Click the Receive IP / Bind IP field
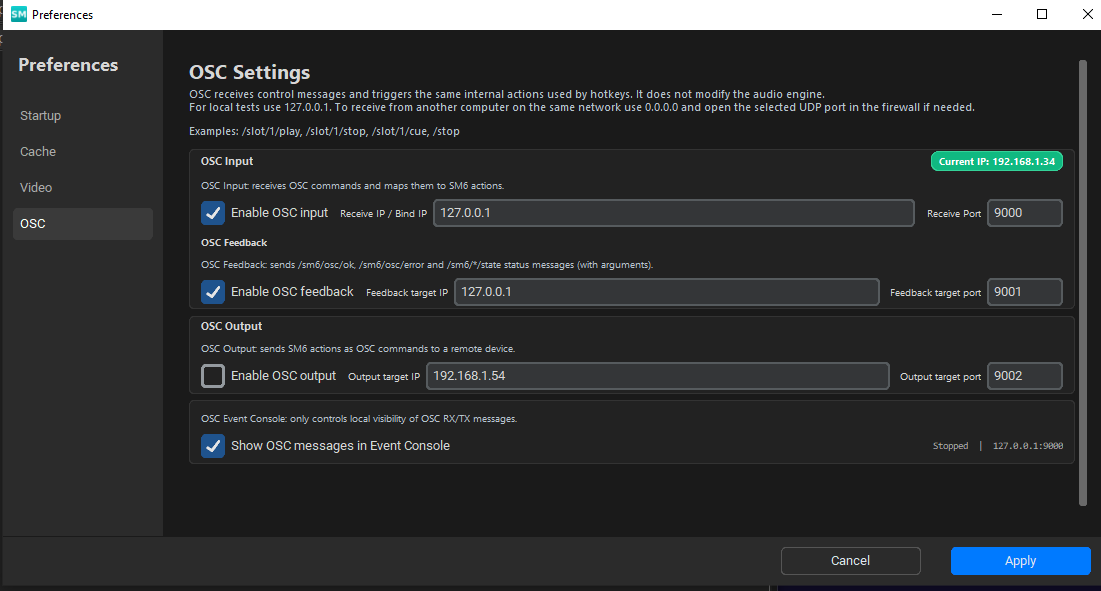This screenshot has height=591, width=1101. coord(673,213)
